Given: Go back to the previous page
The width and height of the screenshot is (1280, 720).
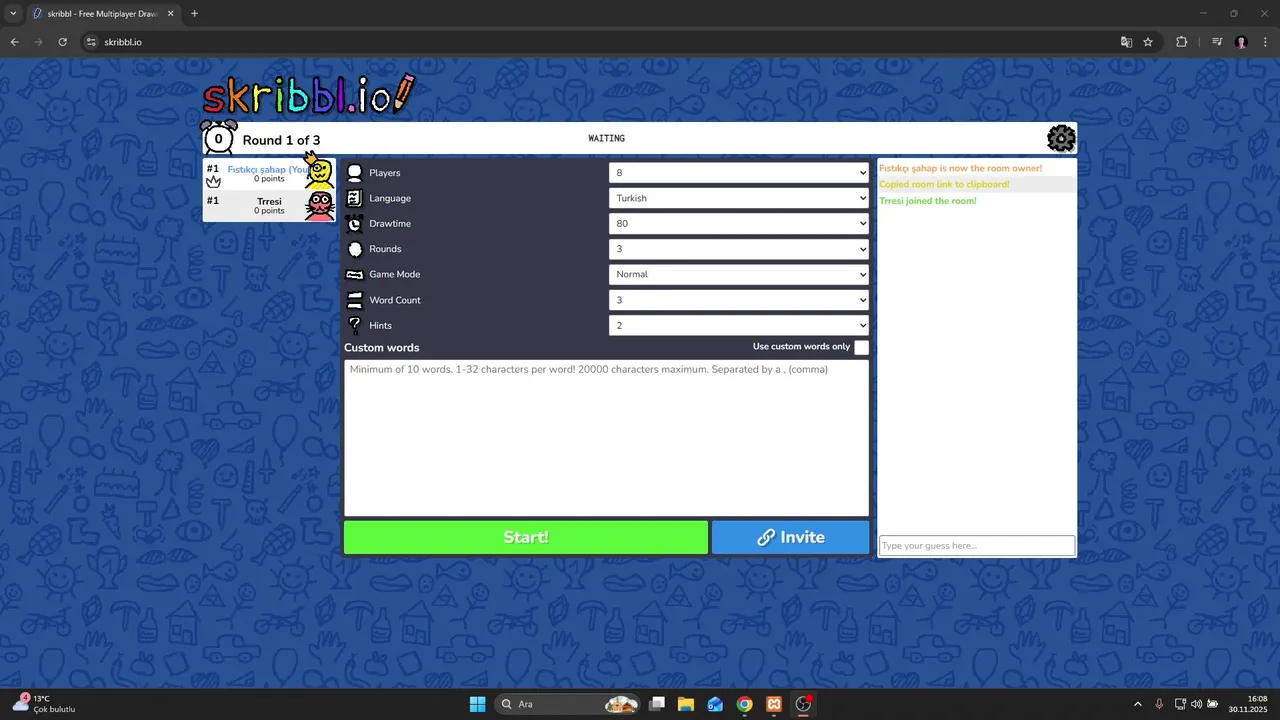Looking at the screenshot, I should click(x=14, y=42).
